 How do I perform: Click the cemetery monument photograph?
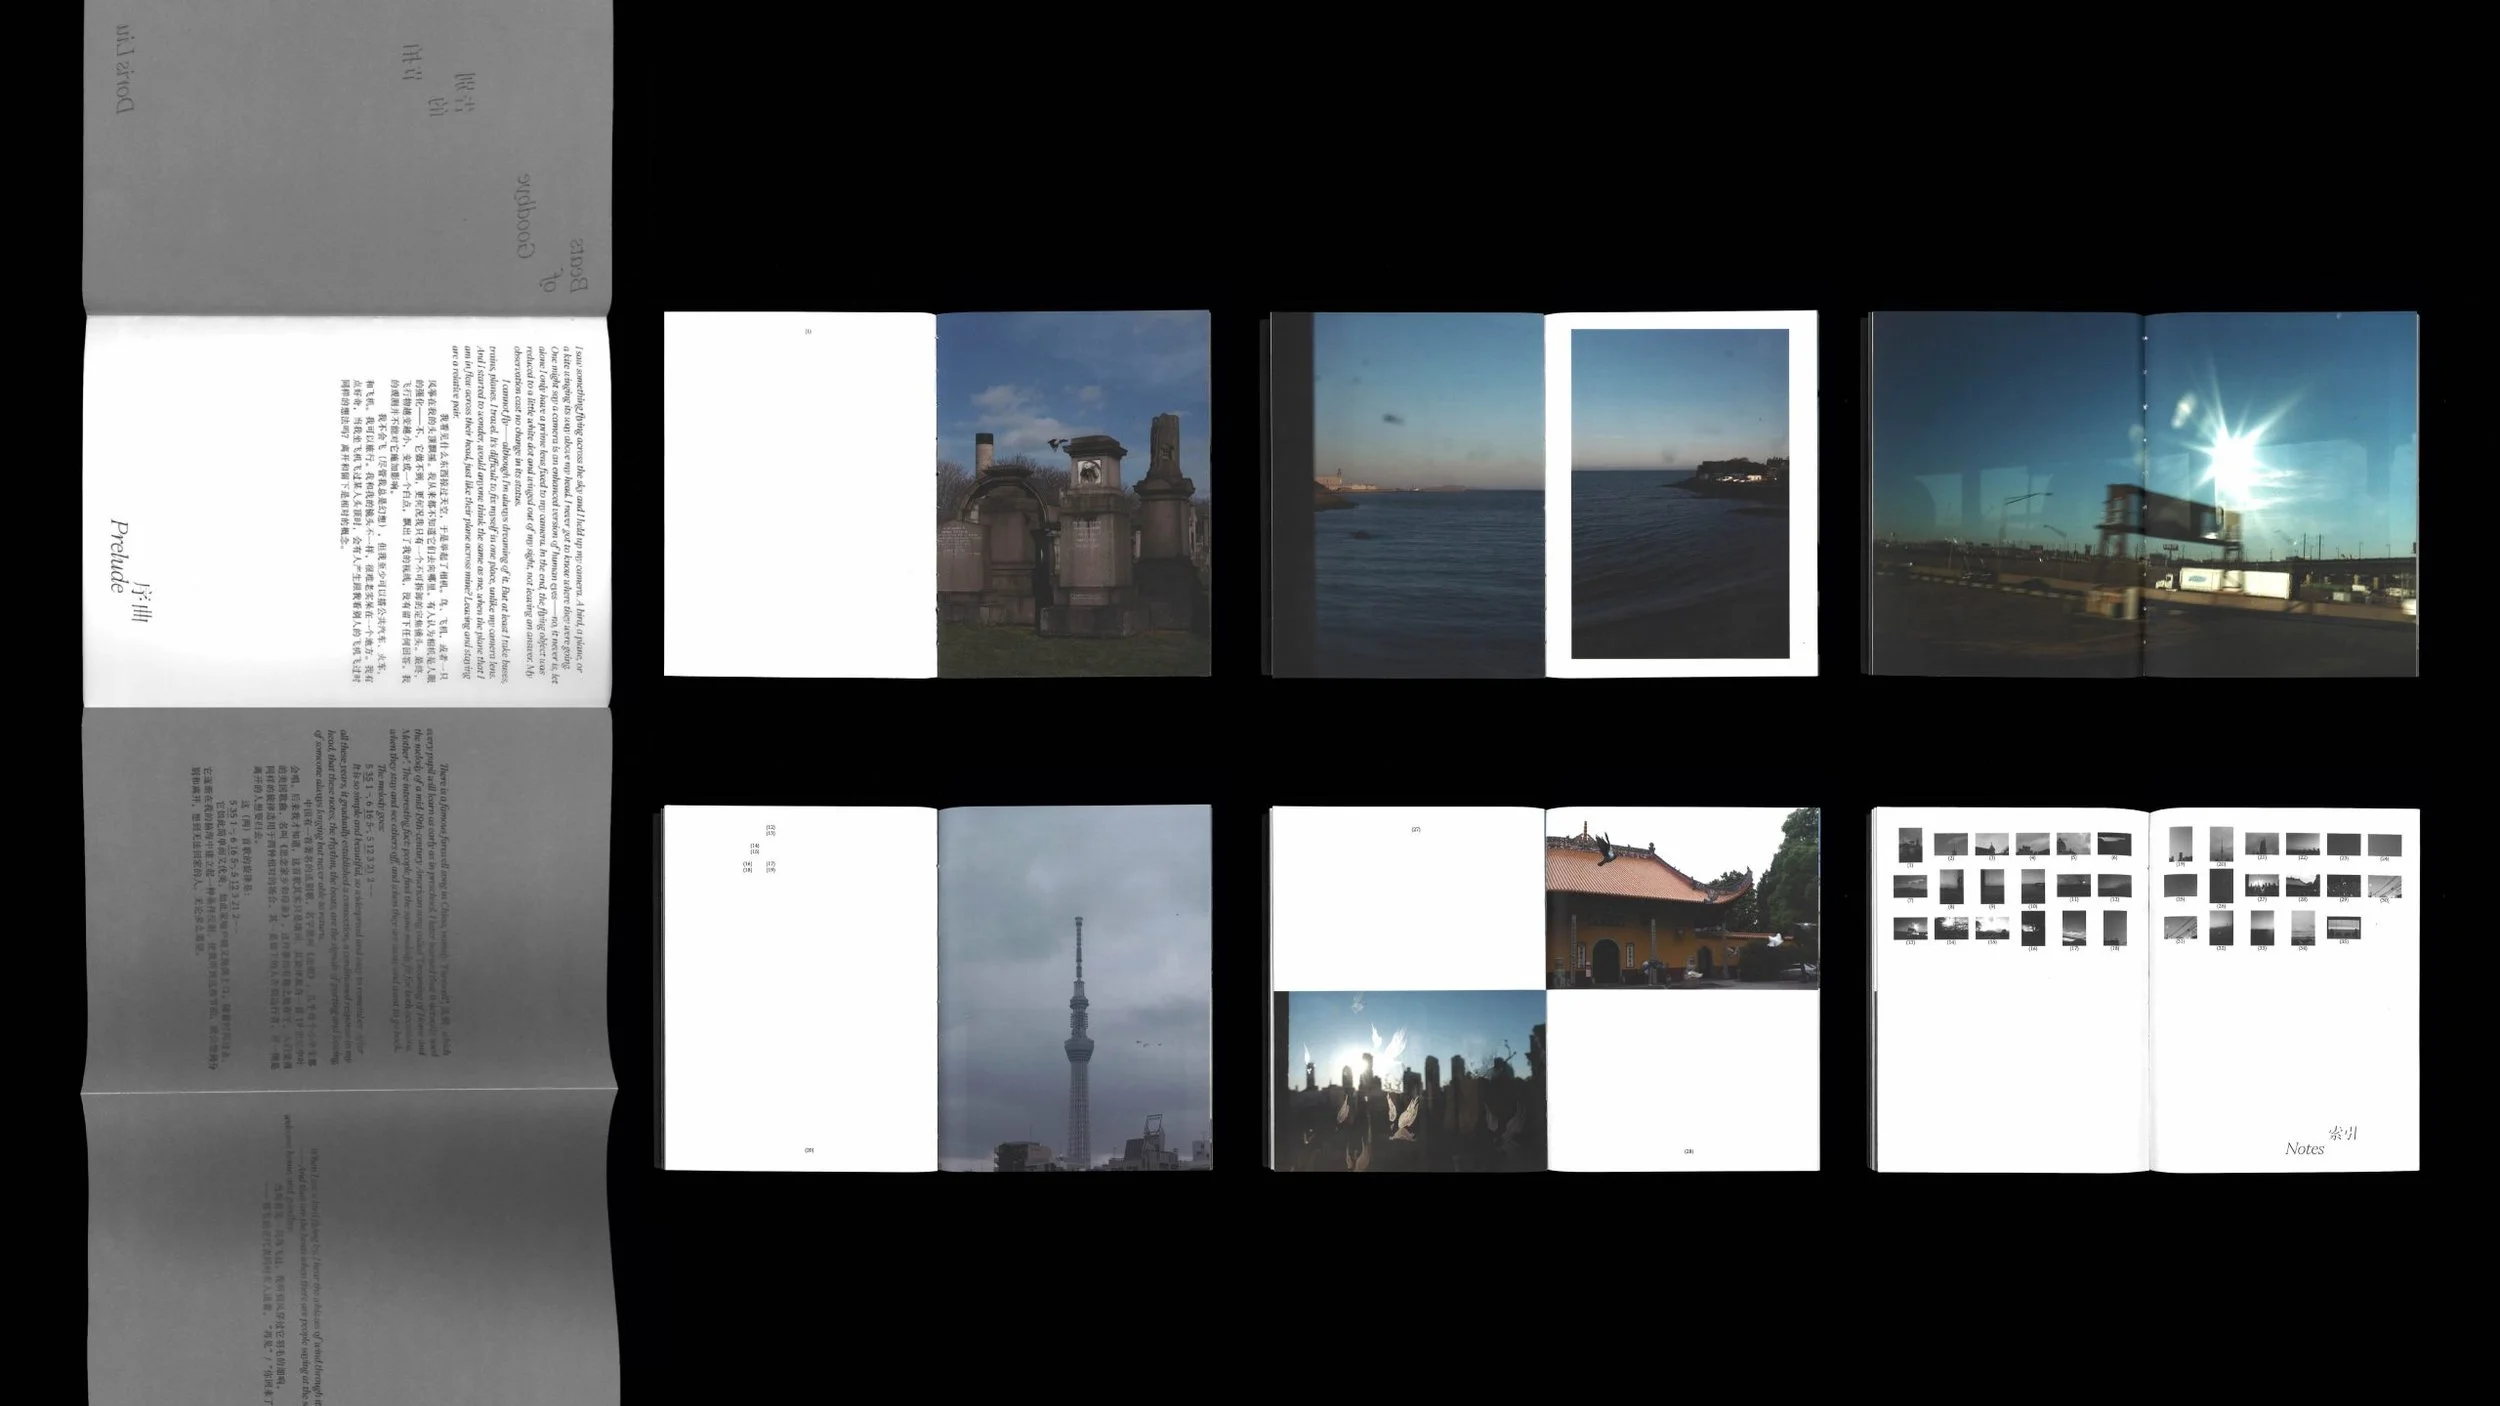click(1073, 493)
